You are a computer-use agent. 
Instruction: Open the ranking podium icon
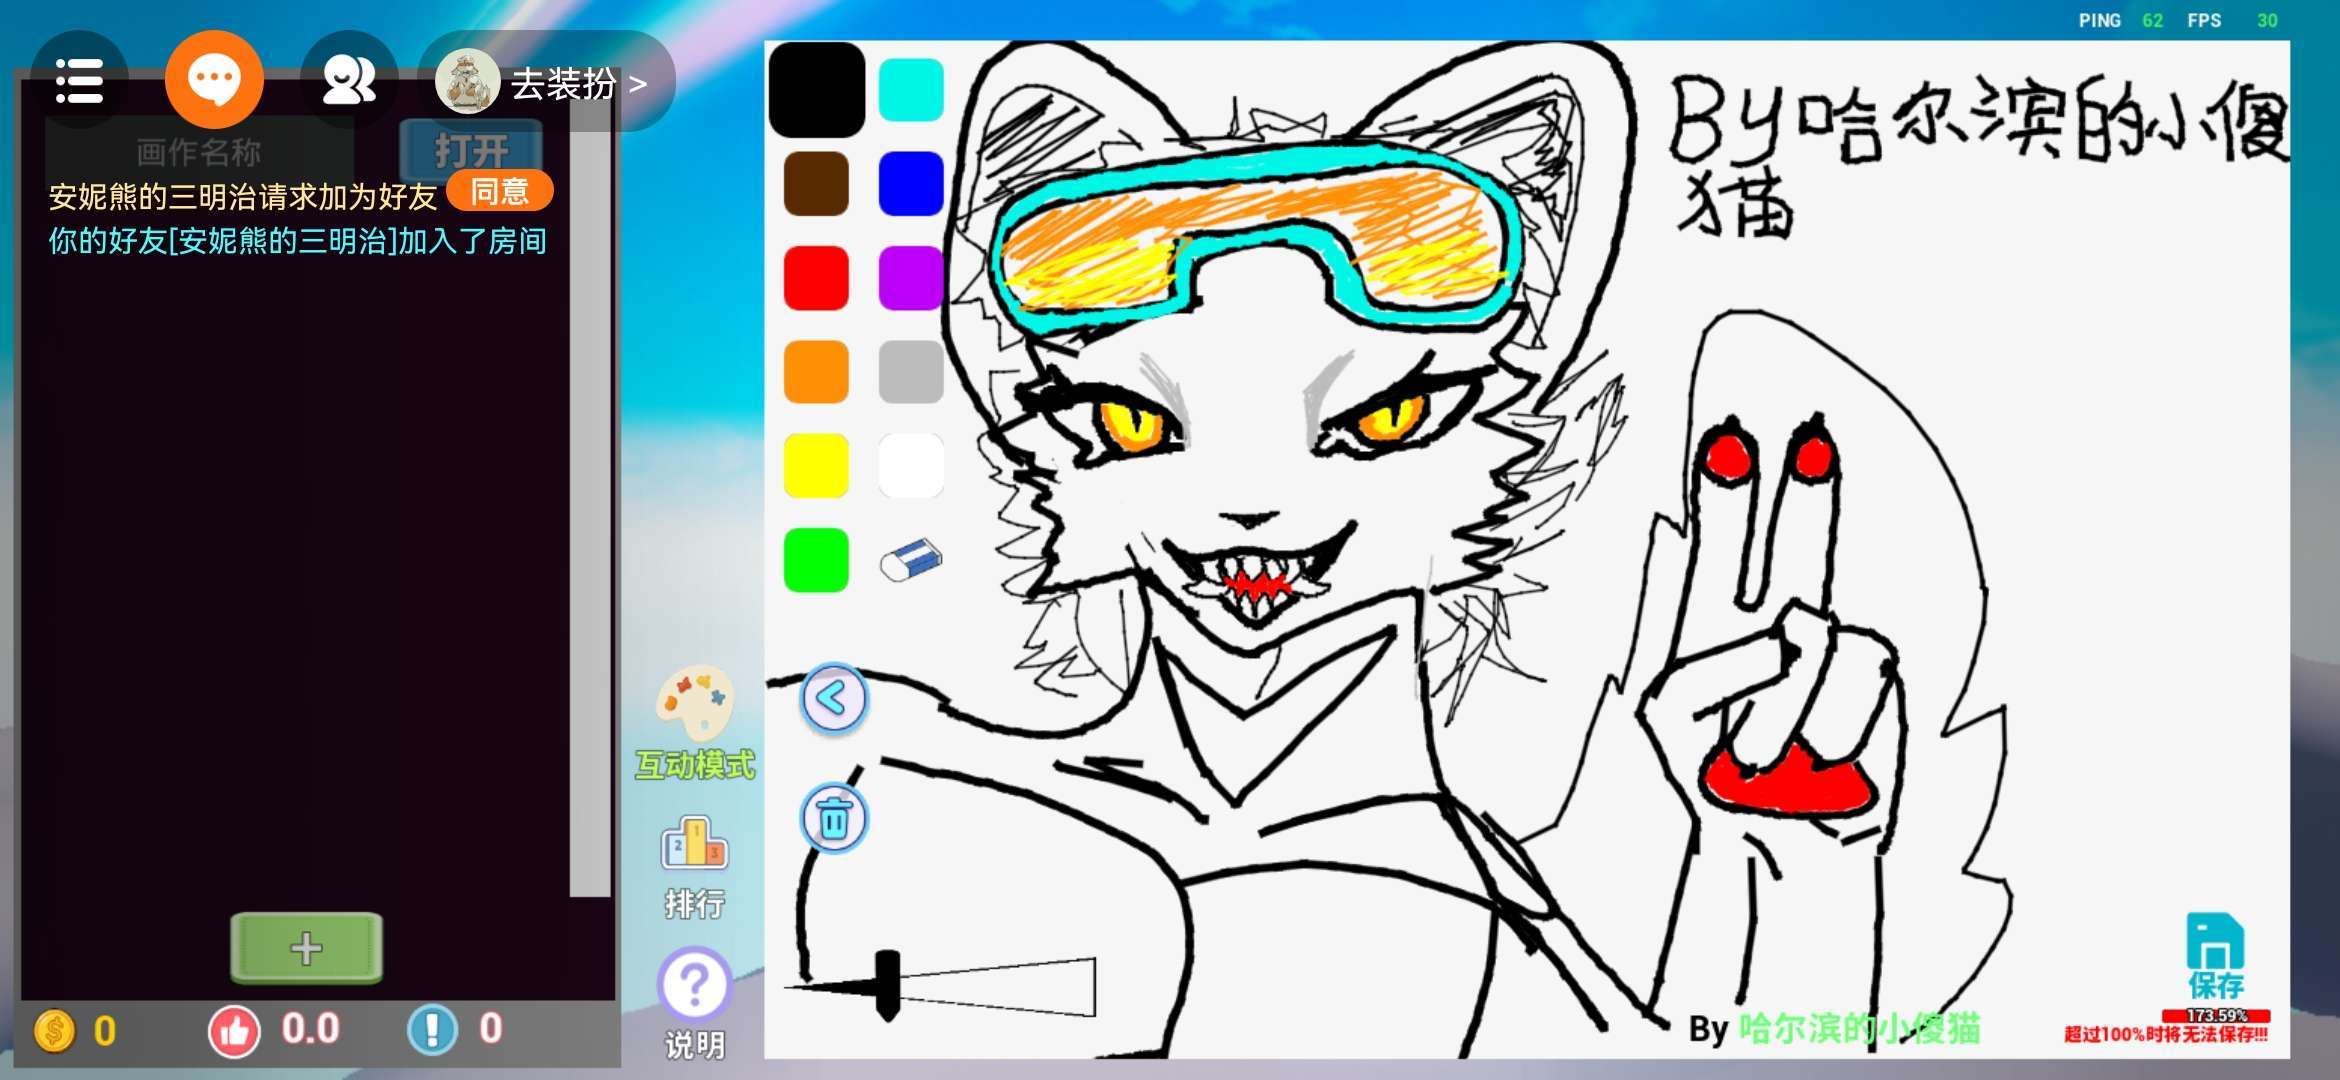coord(694,846)
